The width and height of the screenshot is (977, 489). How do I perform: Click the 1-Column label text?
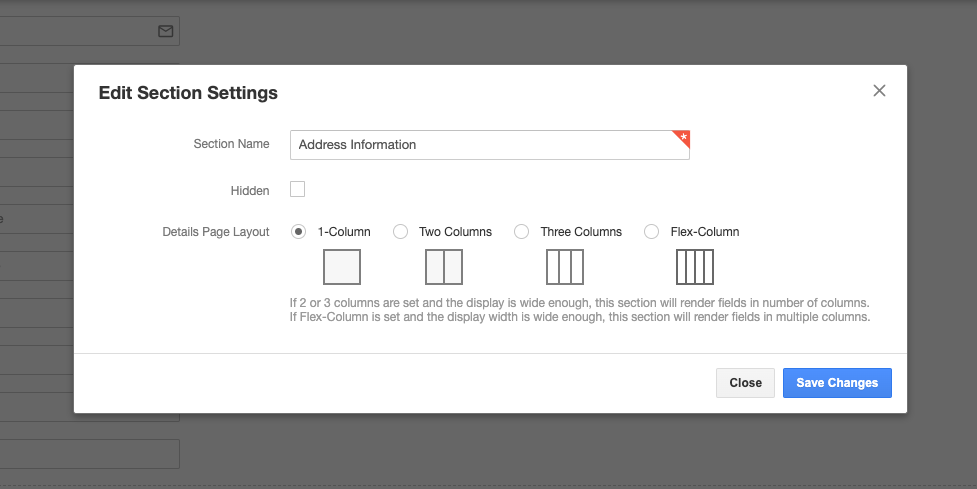[x=344, y=232]
